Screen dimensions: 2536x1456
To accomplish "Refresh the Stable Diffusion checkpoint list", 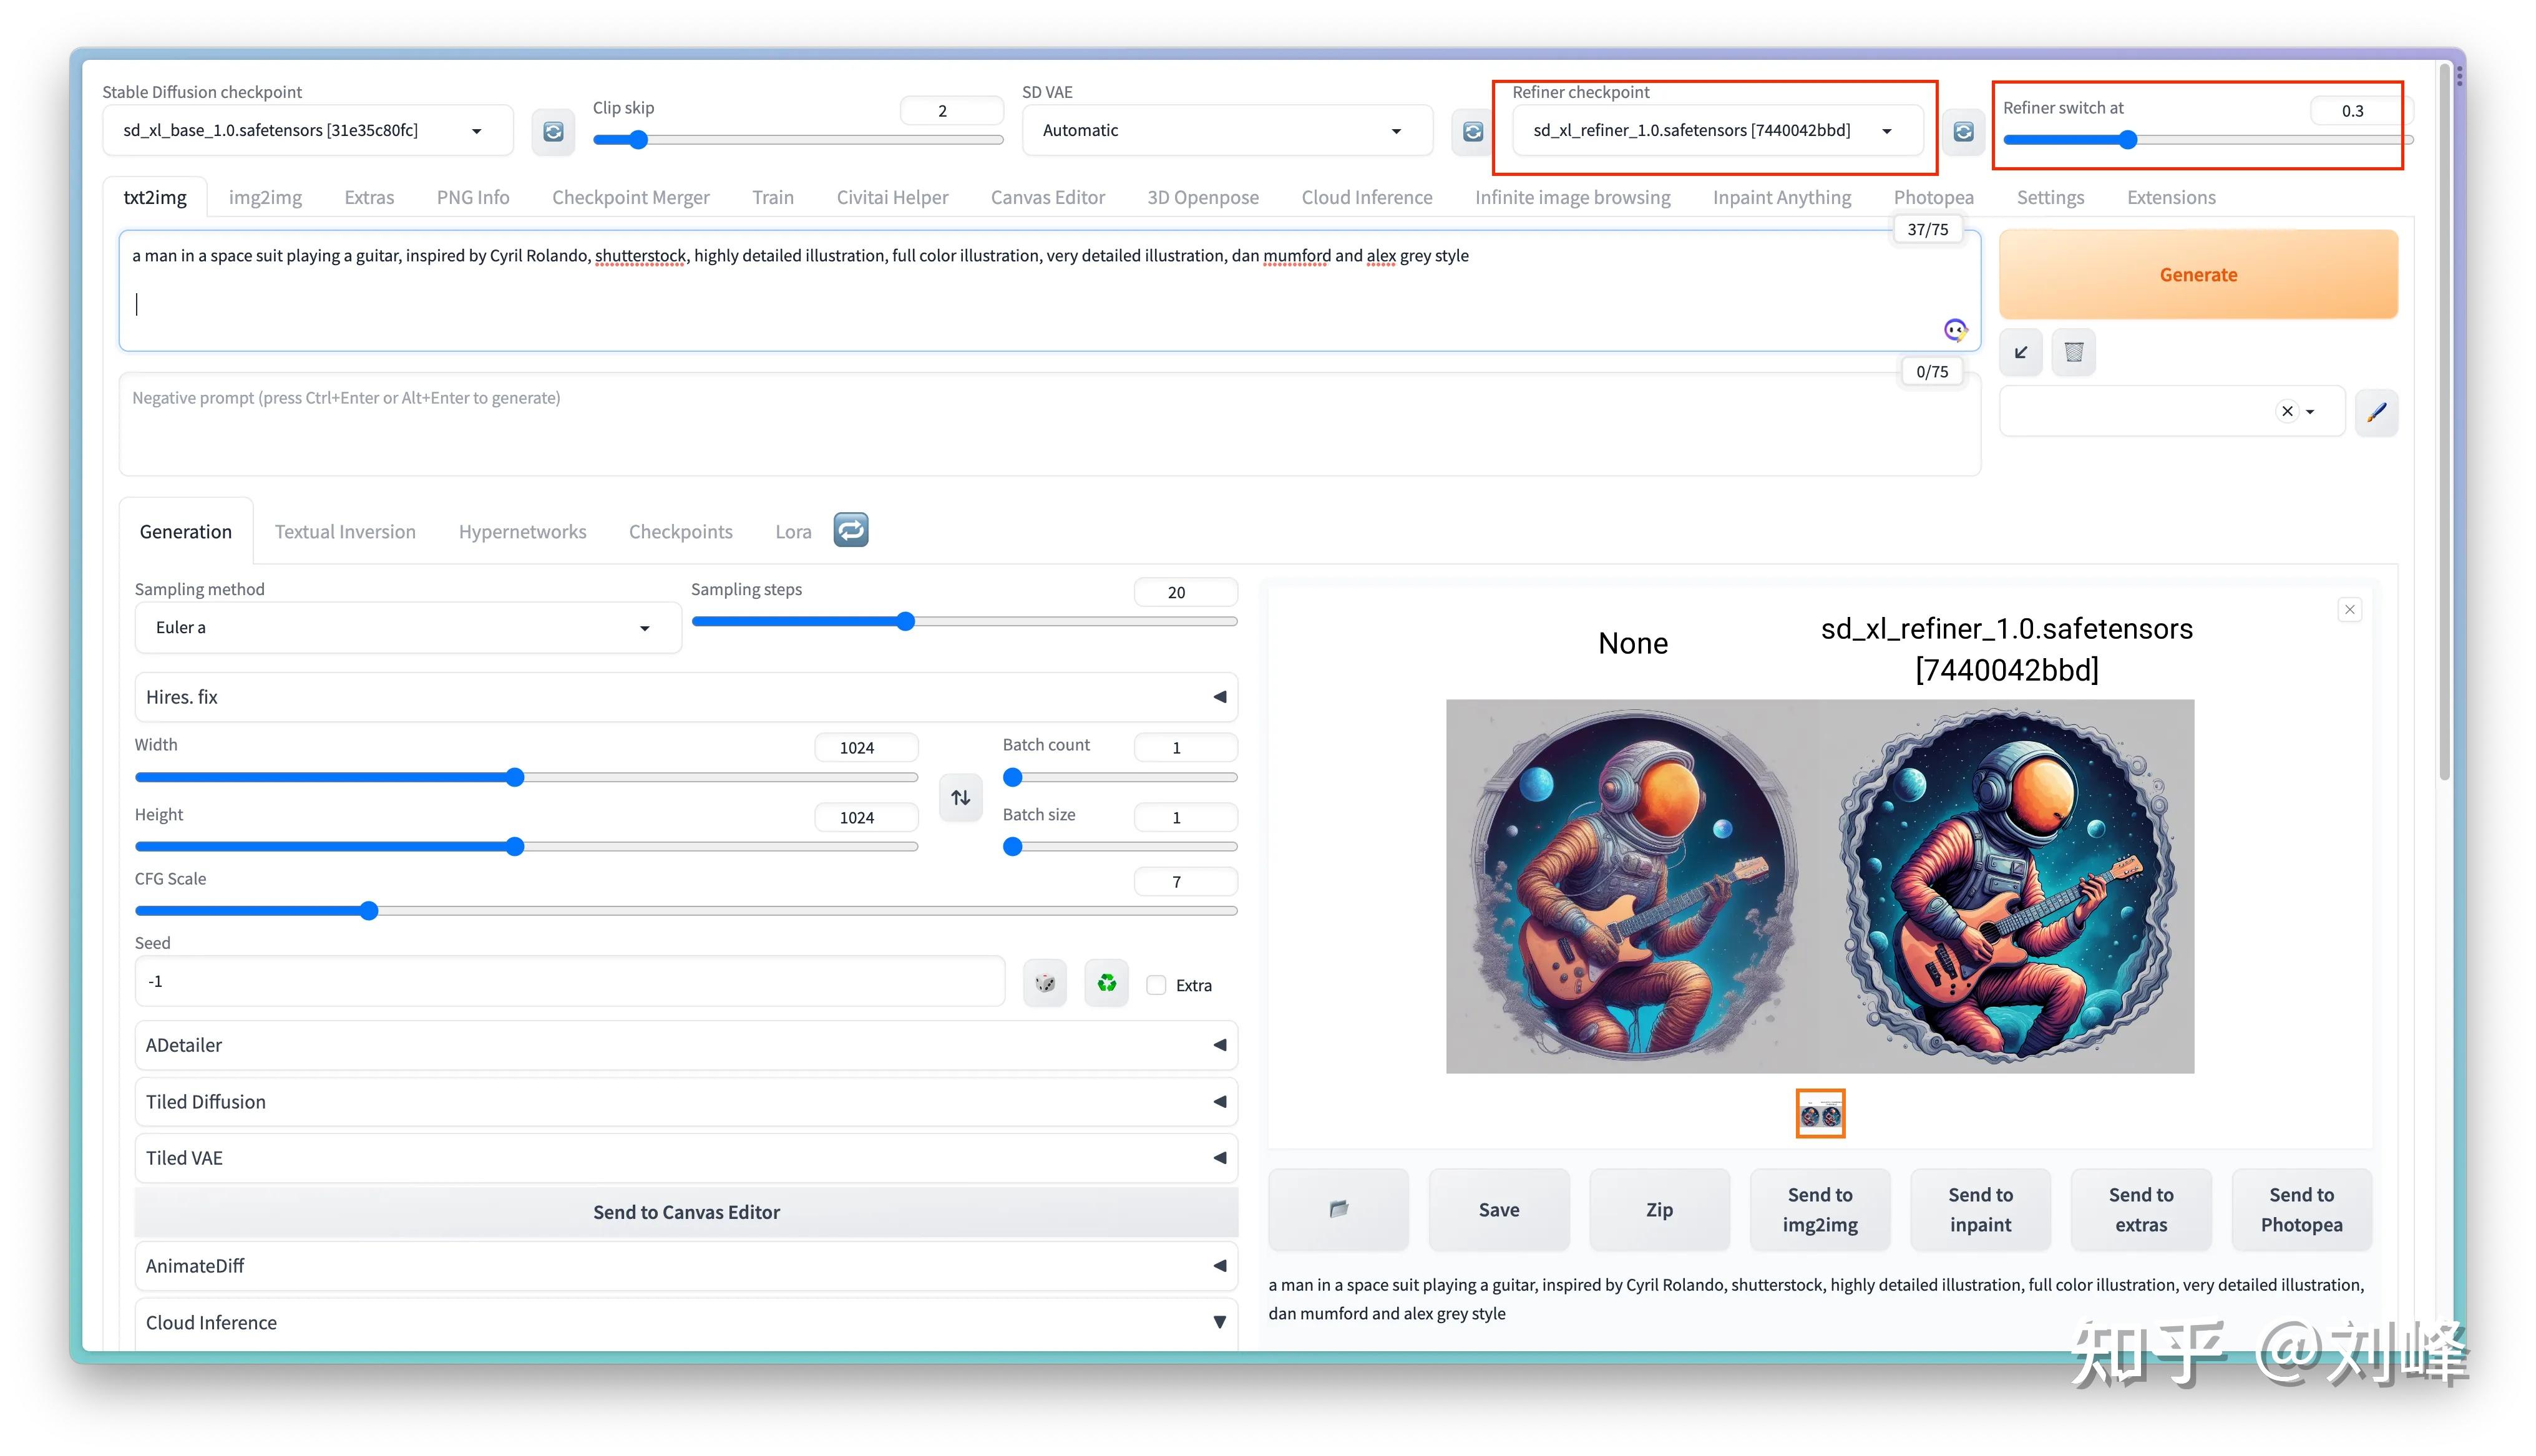I will pos(553,131).
